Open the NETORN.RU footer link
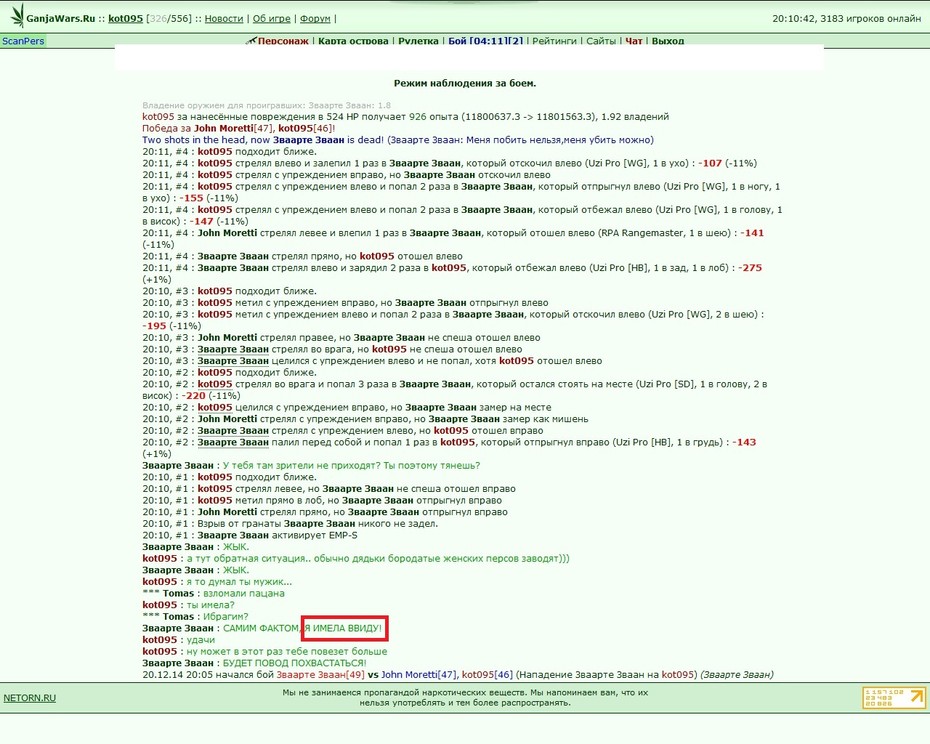This screenshot has height=744, width=930. point(30,698)
